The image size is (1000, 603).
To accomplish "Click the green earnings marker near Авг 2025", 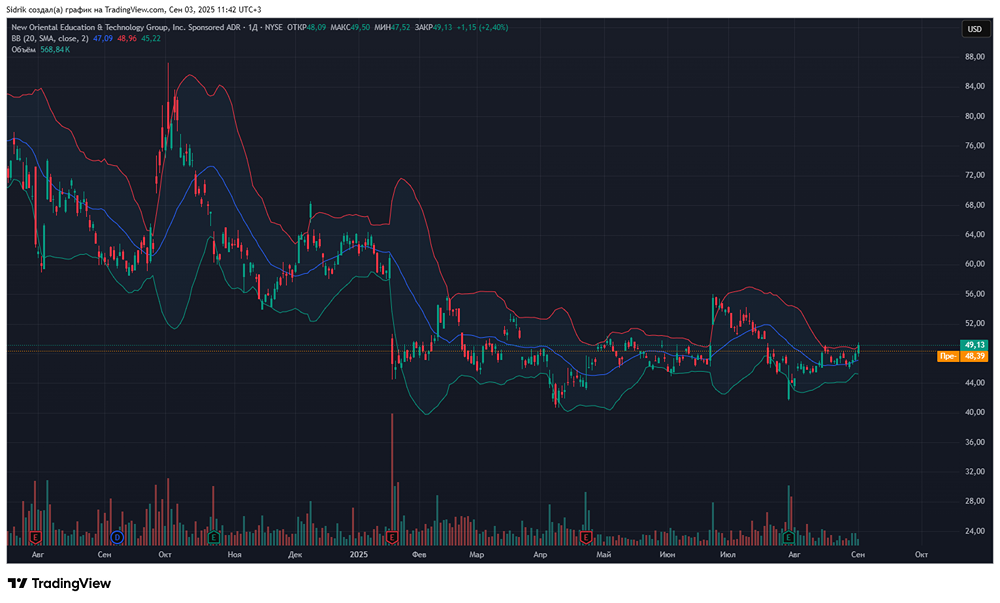I will [788, 537].
